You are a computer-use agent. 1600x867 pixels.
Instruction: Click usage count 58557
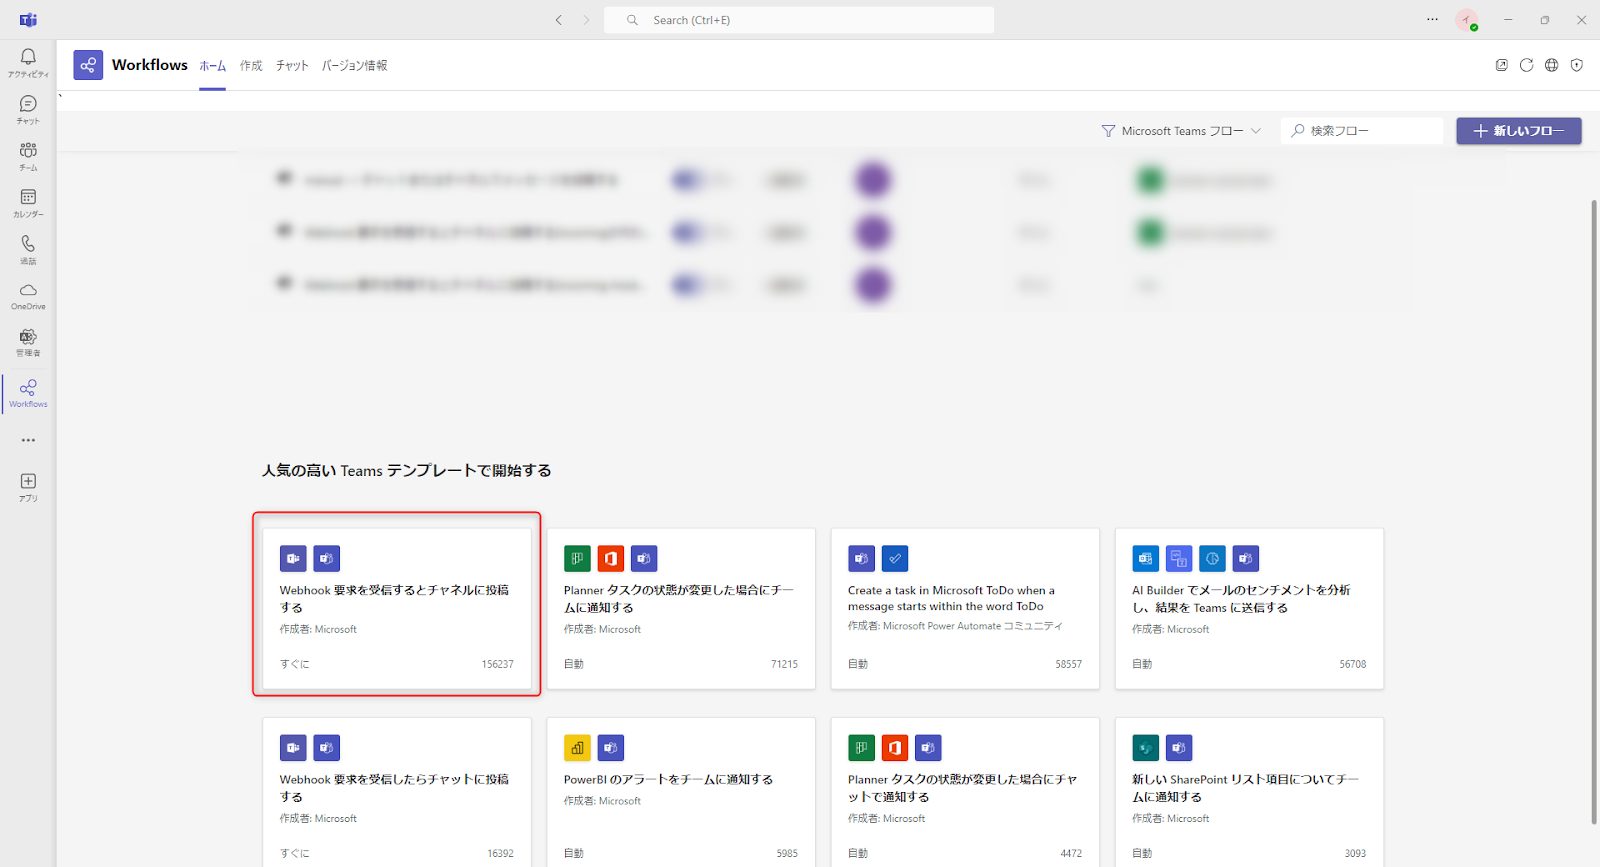point(1068,664)
